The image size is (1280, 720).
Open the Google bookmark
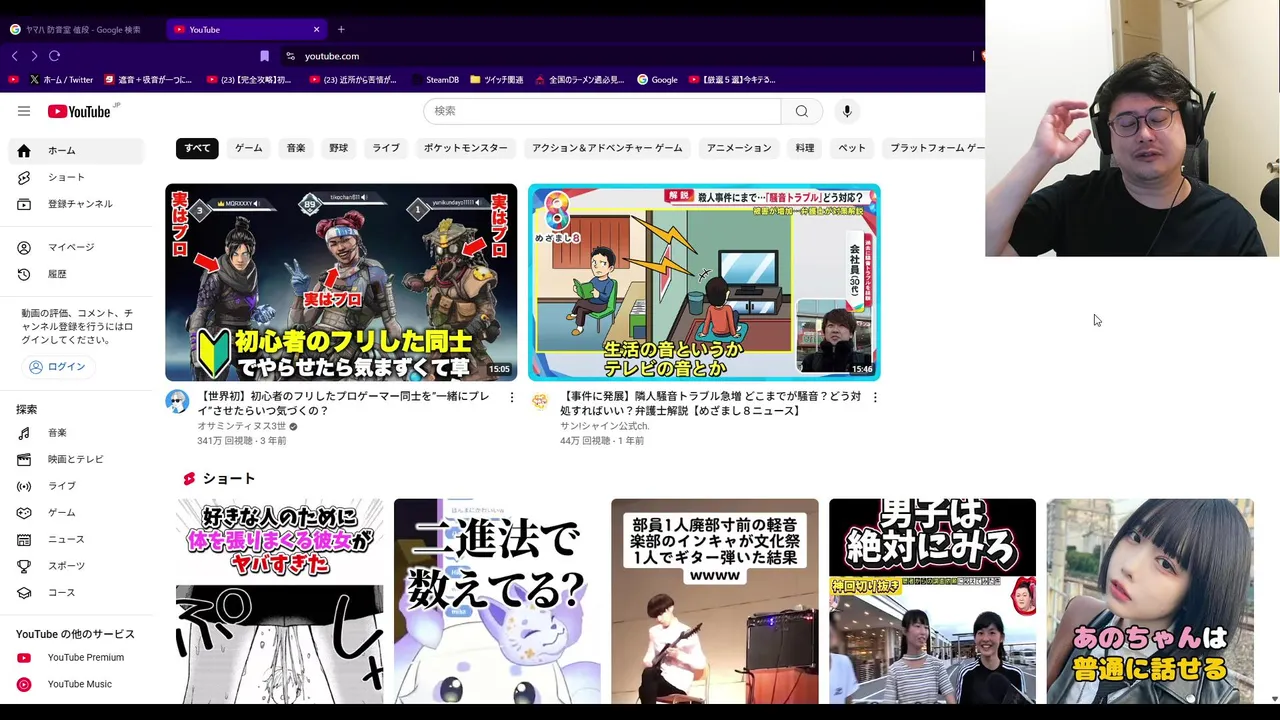658,80
